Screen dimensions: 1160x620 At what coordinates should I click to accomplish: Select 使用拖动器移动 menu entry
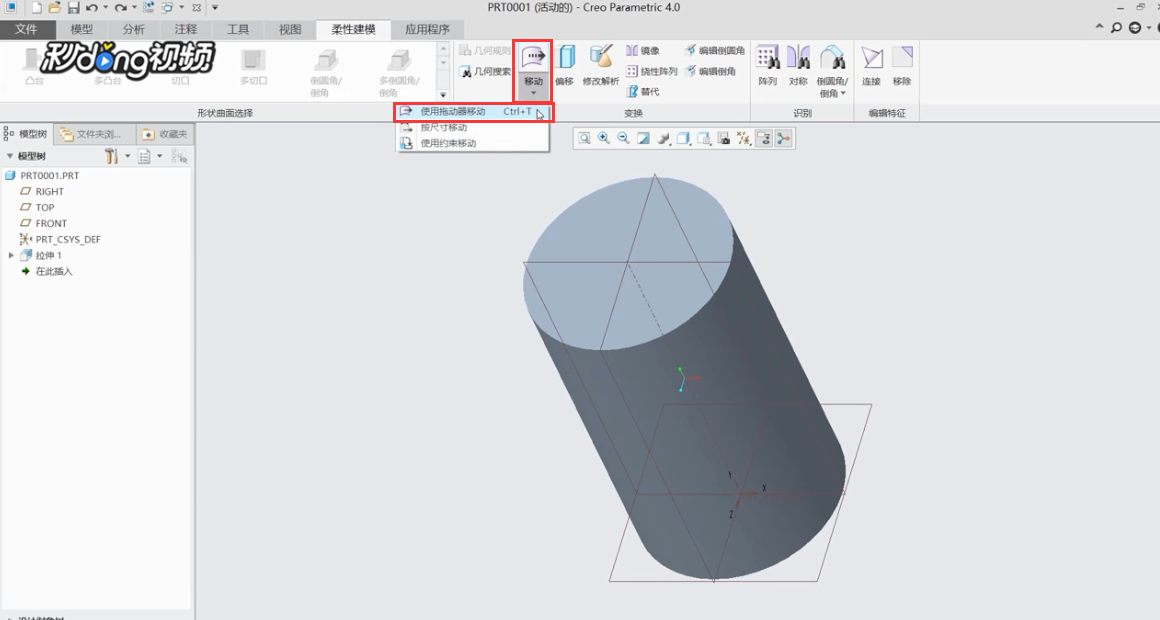point(473,112)
